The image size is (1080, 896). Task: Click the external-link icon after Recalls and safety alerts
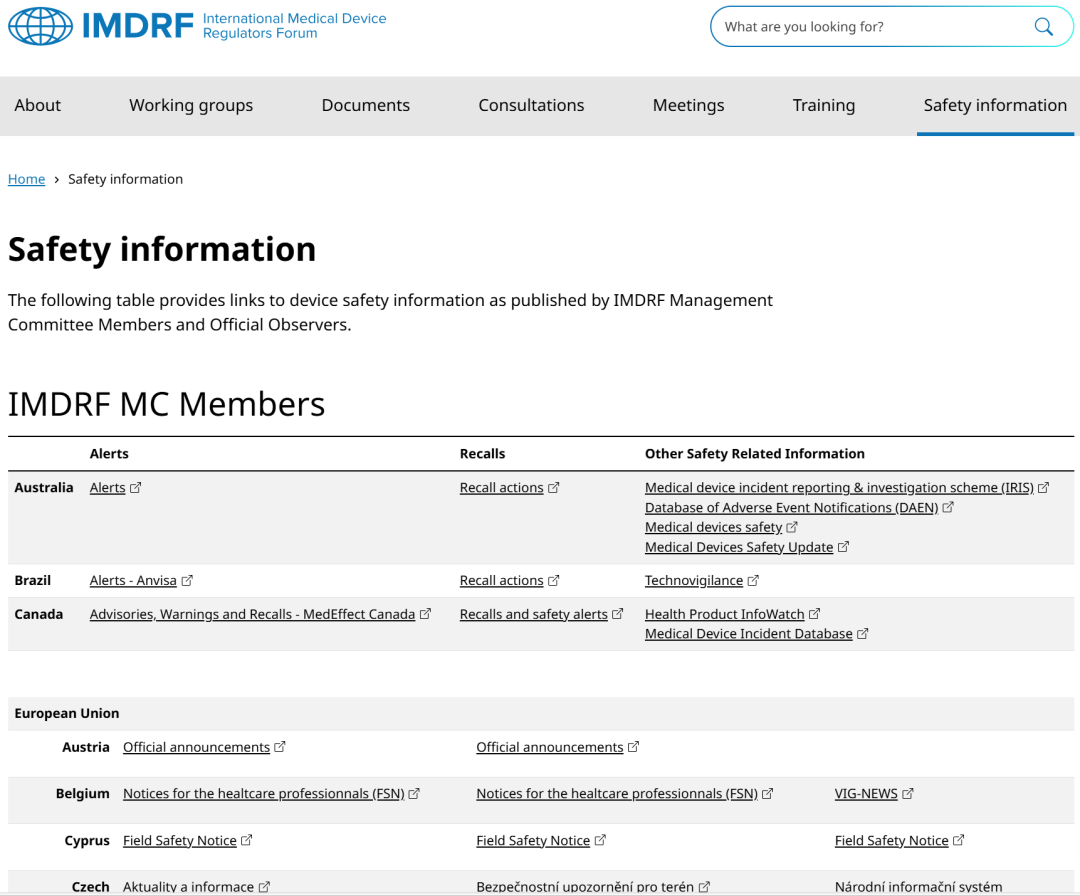tap(618, 614)
